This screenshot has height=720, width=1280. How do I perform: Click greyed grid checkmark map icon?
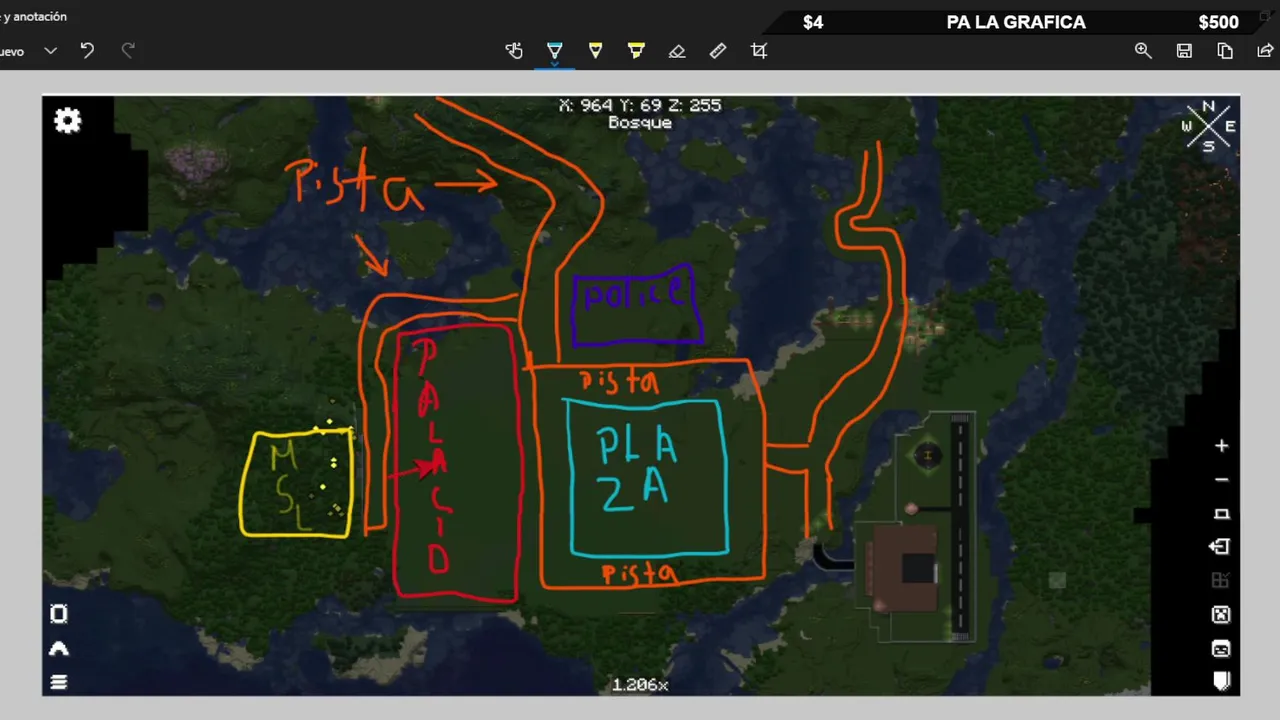[1220, 581]
